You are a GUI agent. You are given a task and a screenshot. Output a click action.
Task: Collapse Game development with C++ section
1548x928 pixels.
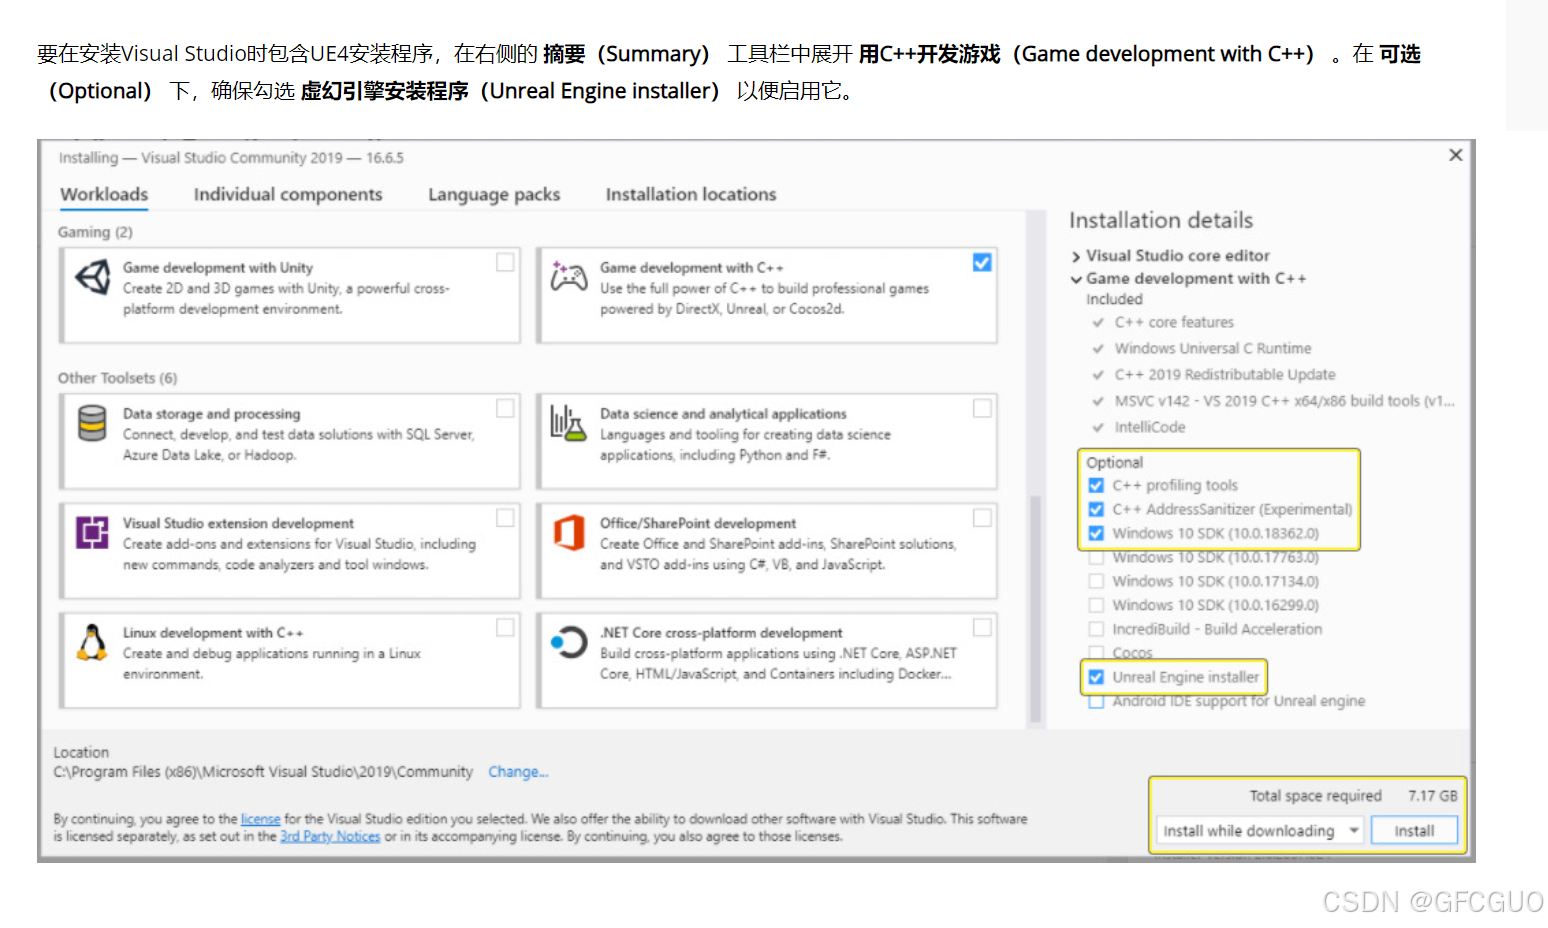click(1076, 279)
